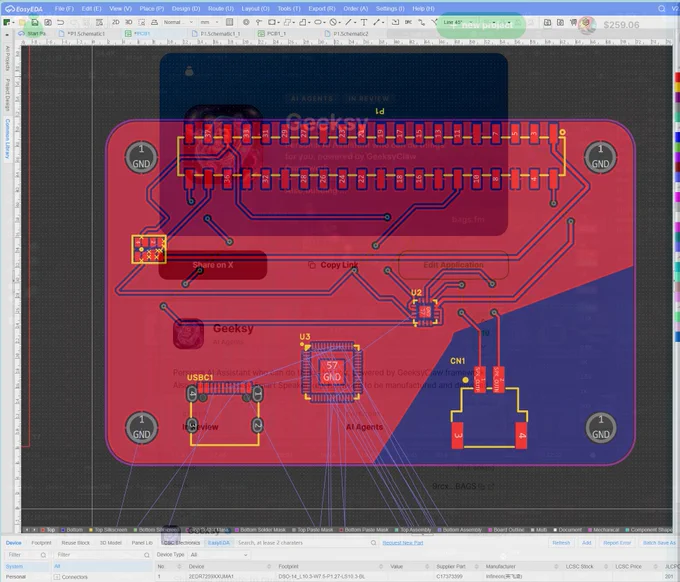This screenshot has width=680, height=582.
Task: Click Copy Link
Action: coord(333,265)
